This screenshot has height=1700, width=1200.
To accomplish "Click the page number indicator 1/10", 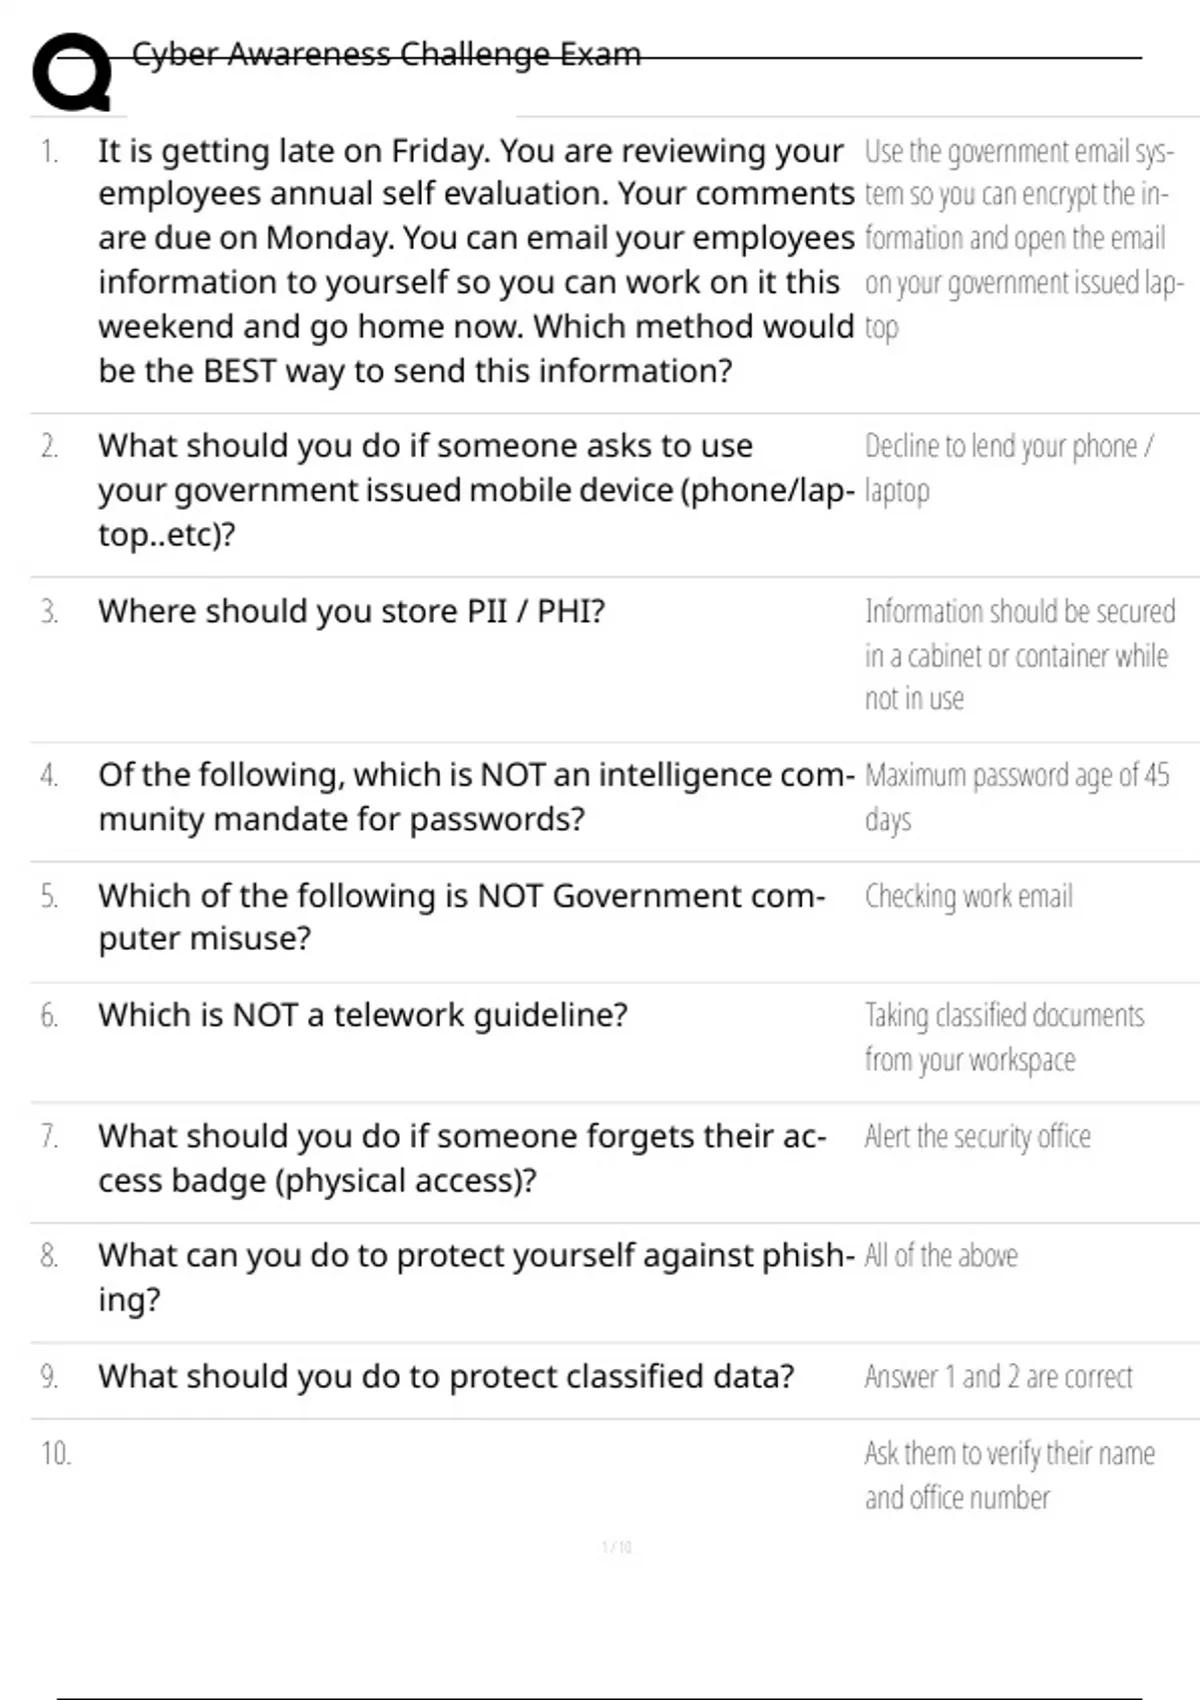I will point(616,1547).
